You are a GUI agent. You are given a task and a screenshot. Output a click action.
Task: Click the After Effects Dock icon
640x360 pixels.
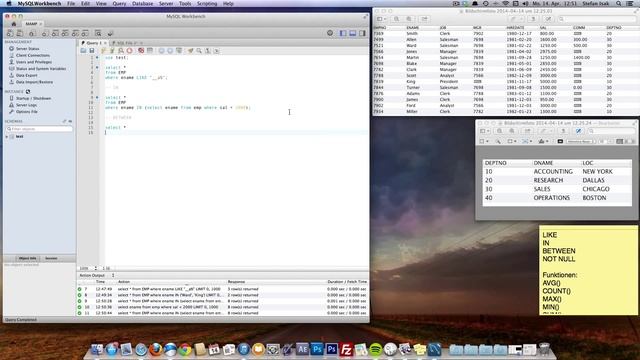[302, 349]
